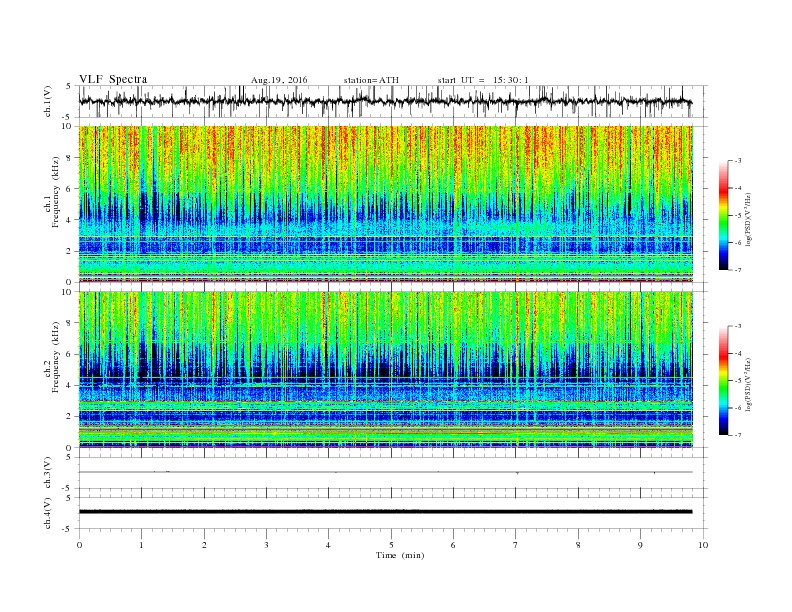Click the '8' kHz tick of ch.1 spectrogram
This screenshot has width=792, height=612.
(70, 158)
